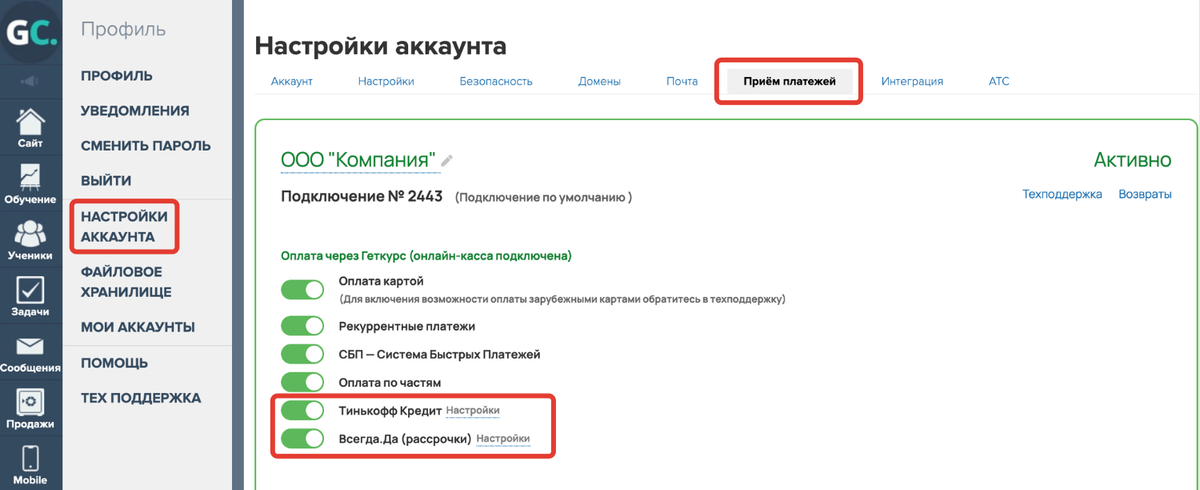Open Настройки link for Всегда.Да
Screen dimensions: 1200x490
click(x=503, y=439)
